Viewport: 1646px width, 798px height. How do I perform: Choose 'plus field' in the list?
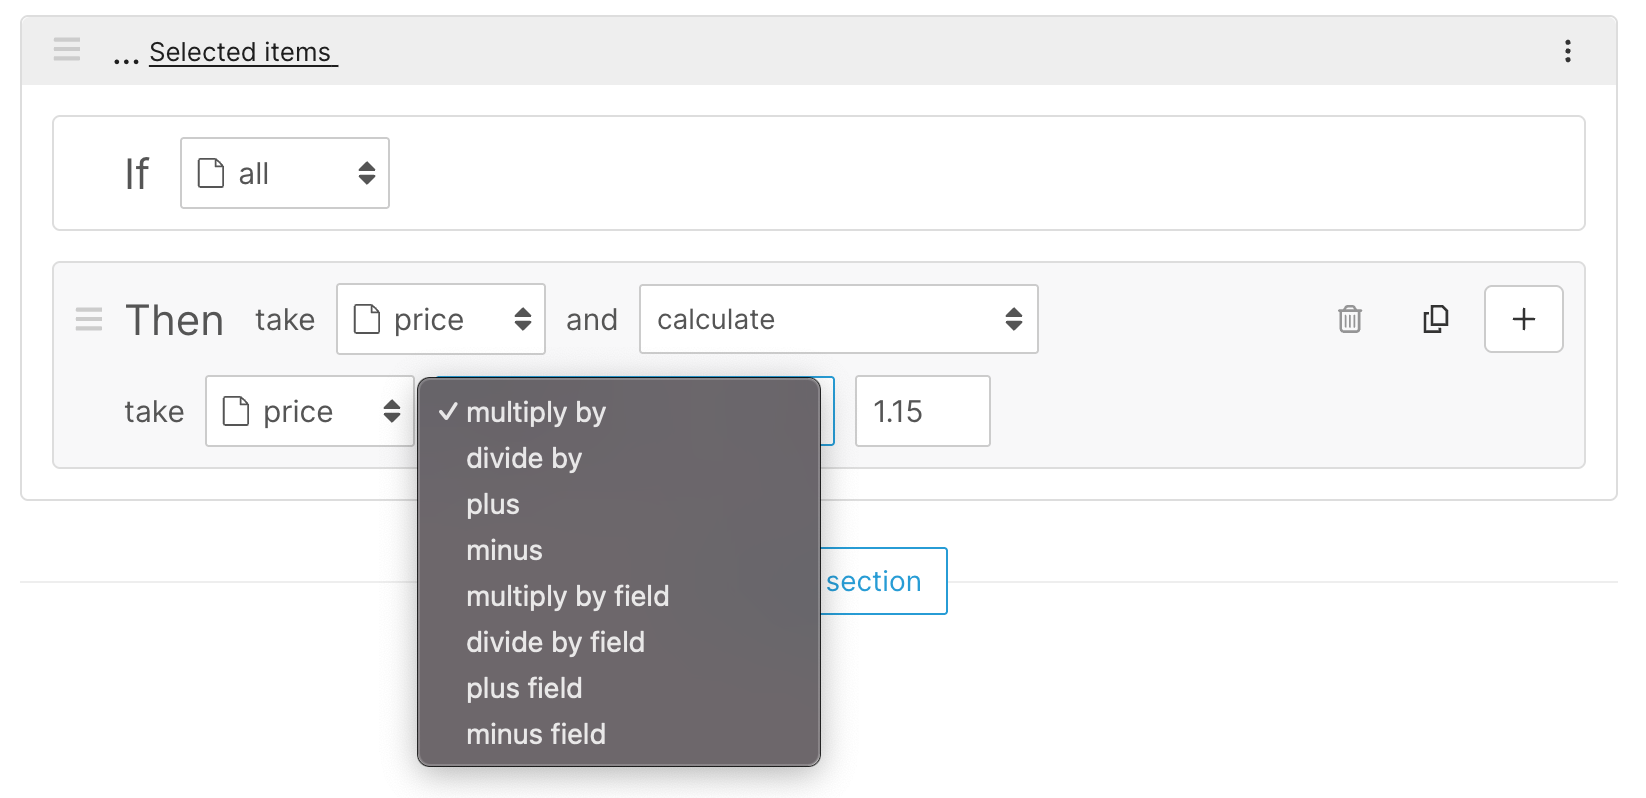(524, 688)
